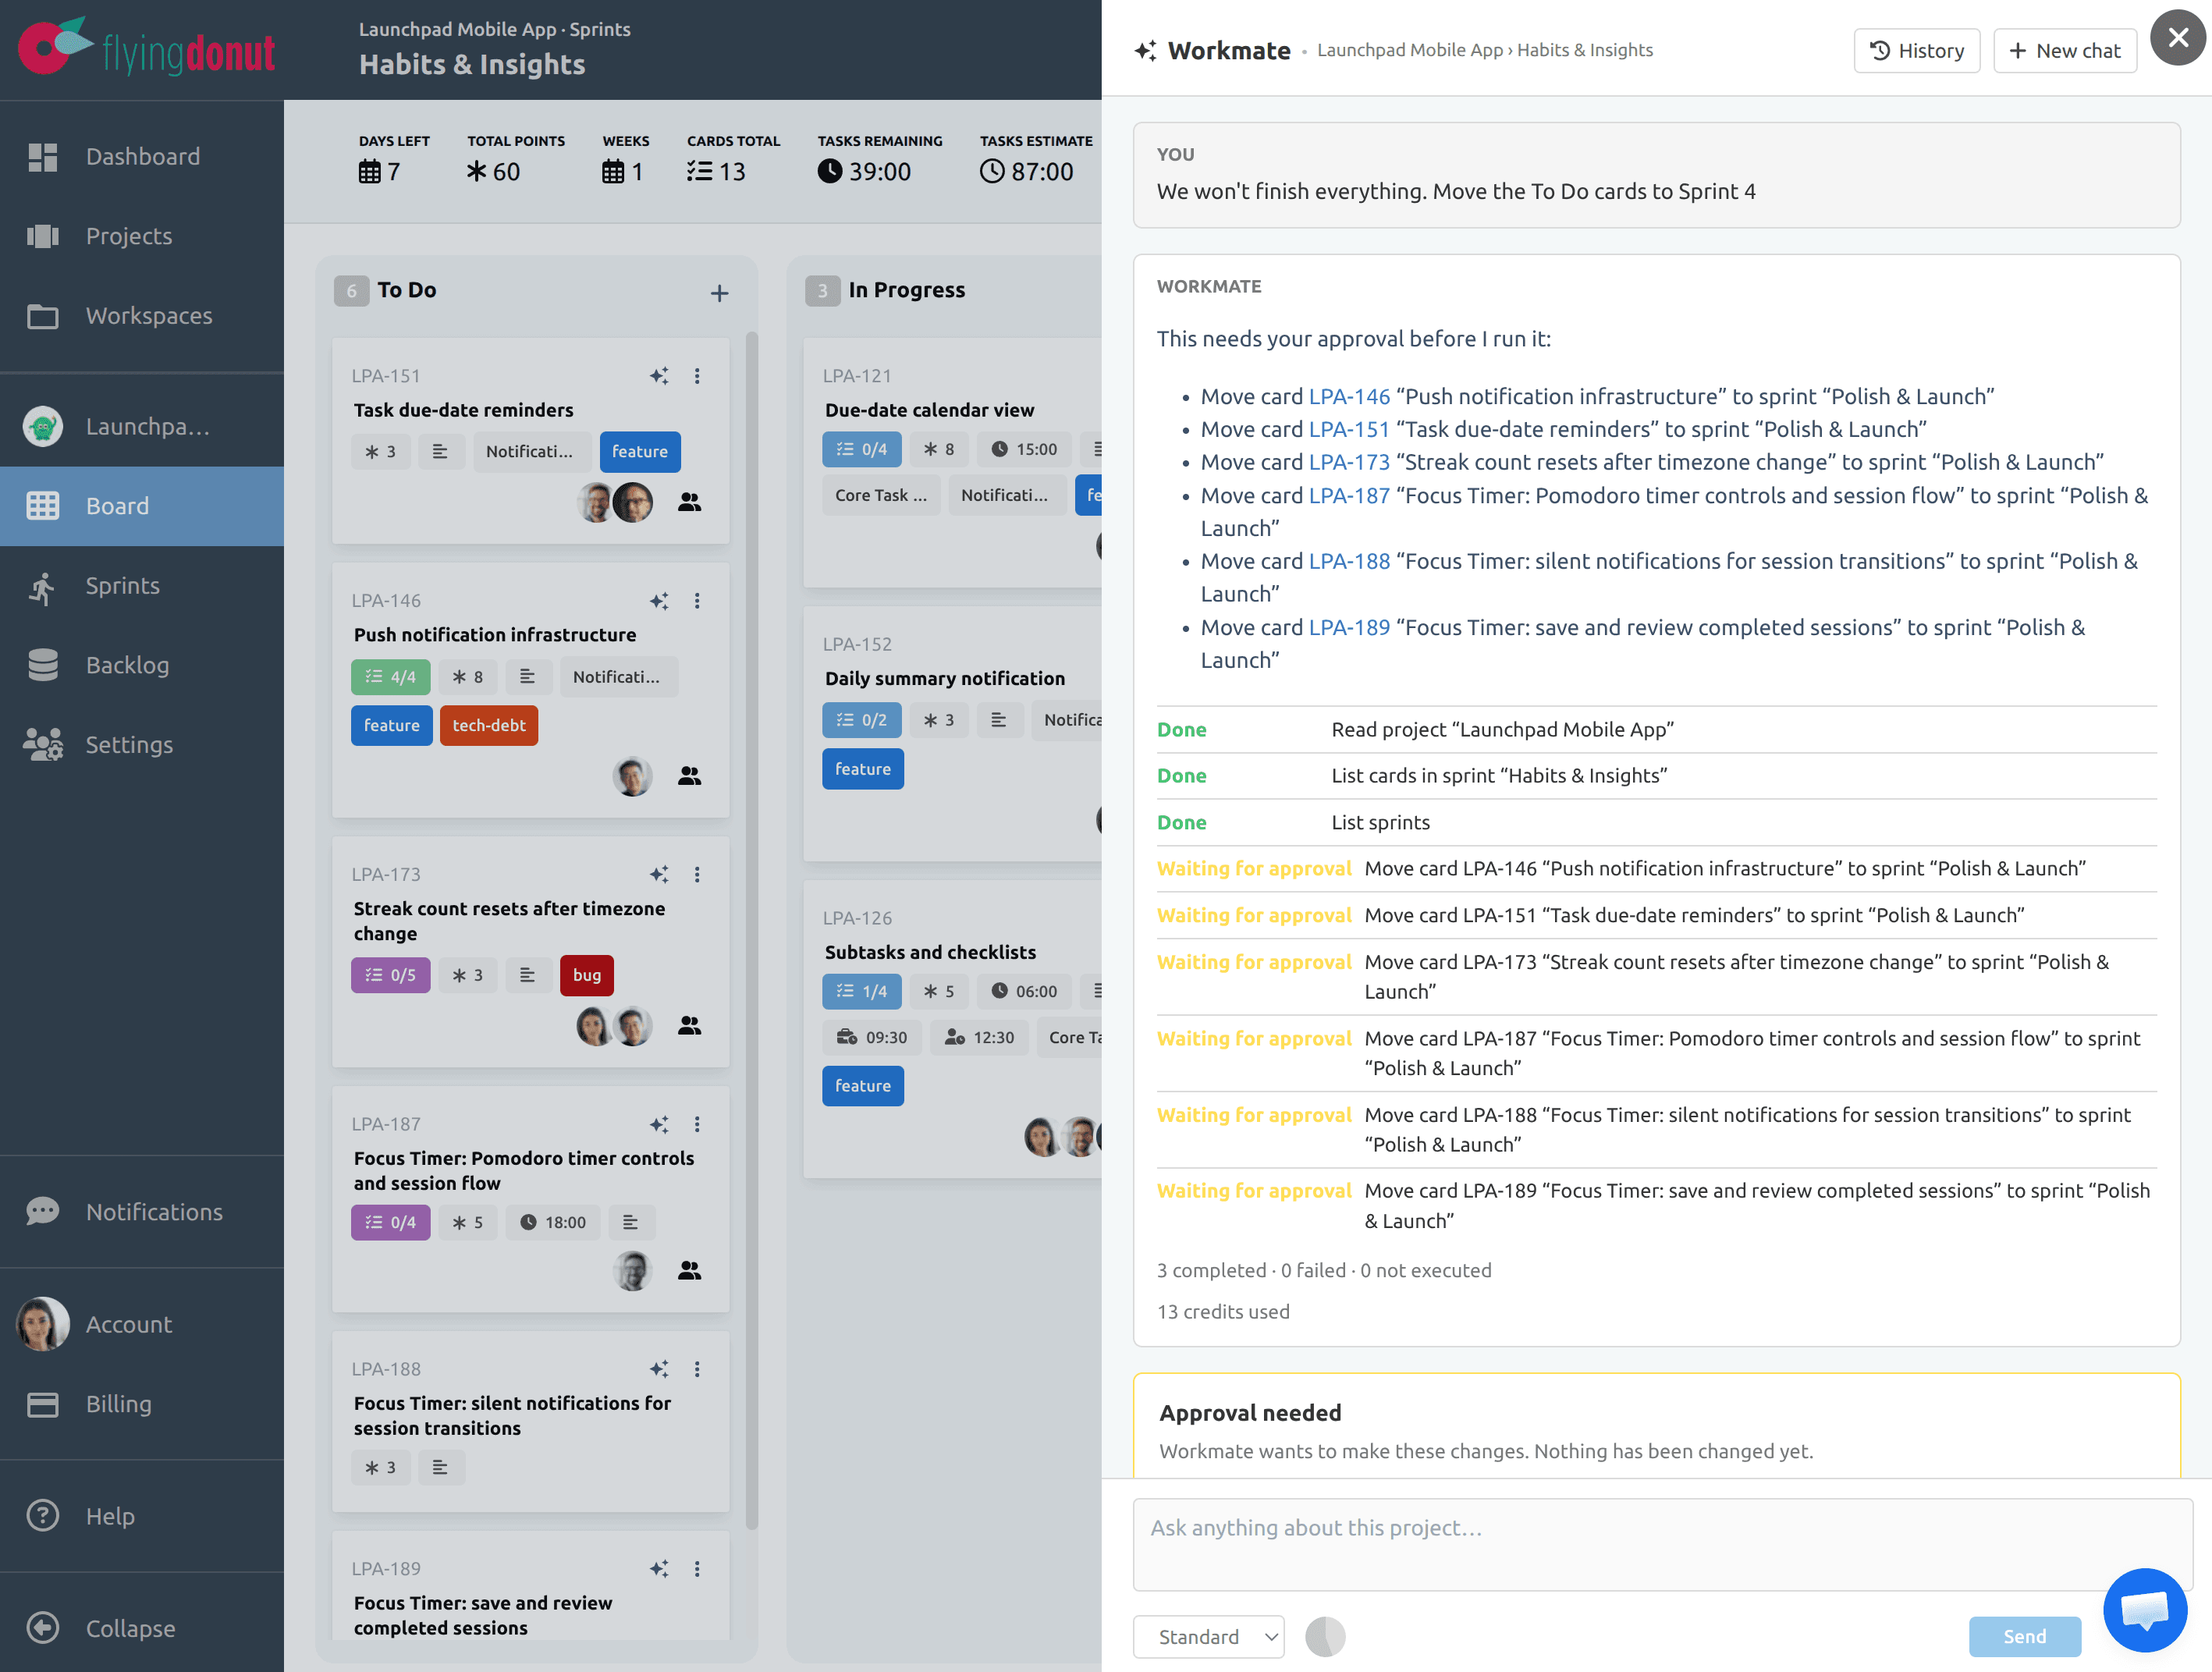Click the Billing card icon
The height and width of the screenshot is (1672, 2212).
pyautogui.click(x=42, y=1404)
